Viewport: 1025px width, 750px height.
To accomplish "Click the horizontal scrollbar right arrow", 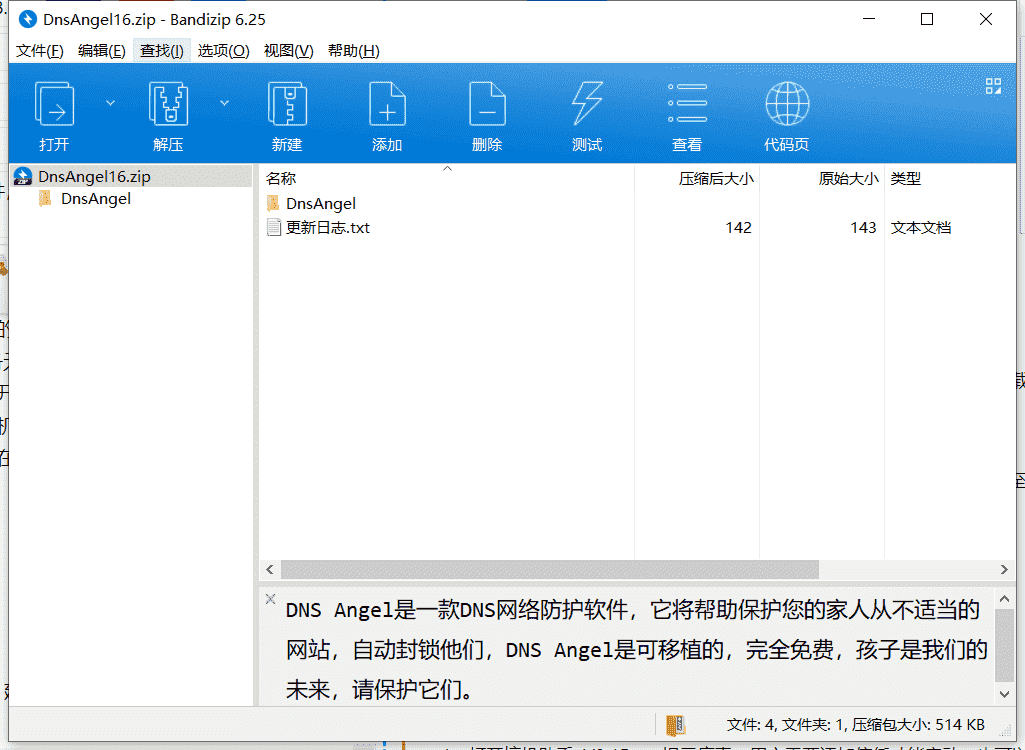I will click(1005, 570).
